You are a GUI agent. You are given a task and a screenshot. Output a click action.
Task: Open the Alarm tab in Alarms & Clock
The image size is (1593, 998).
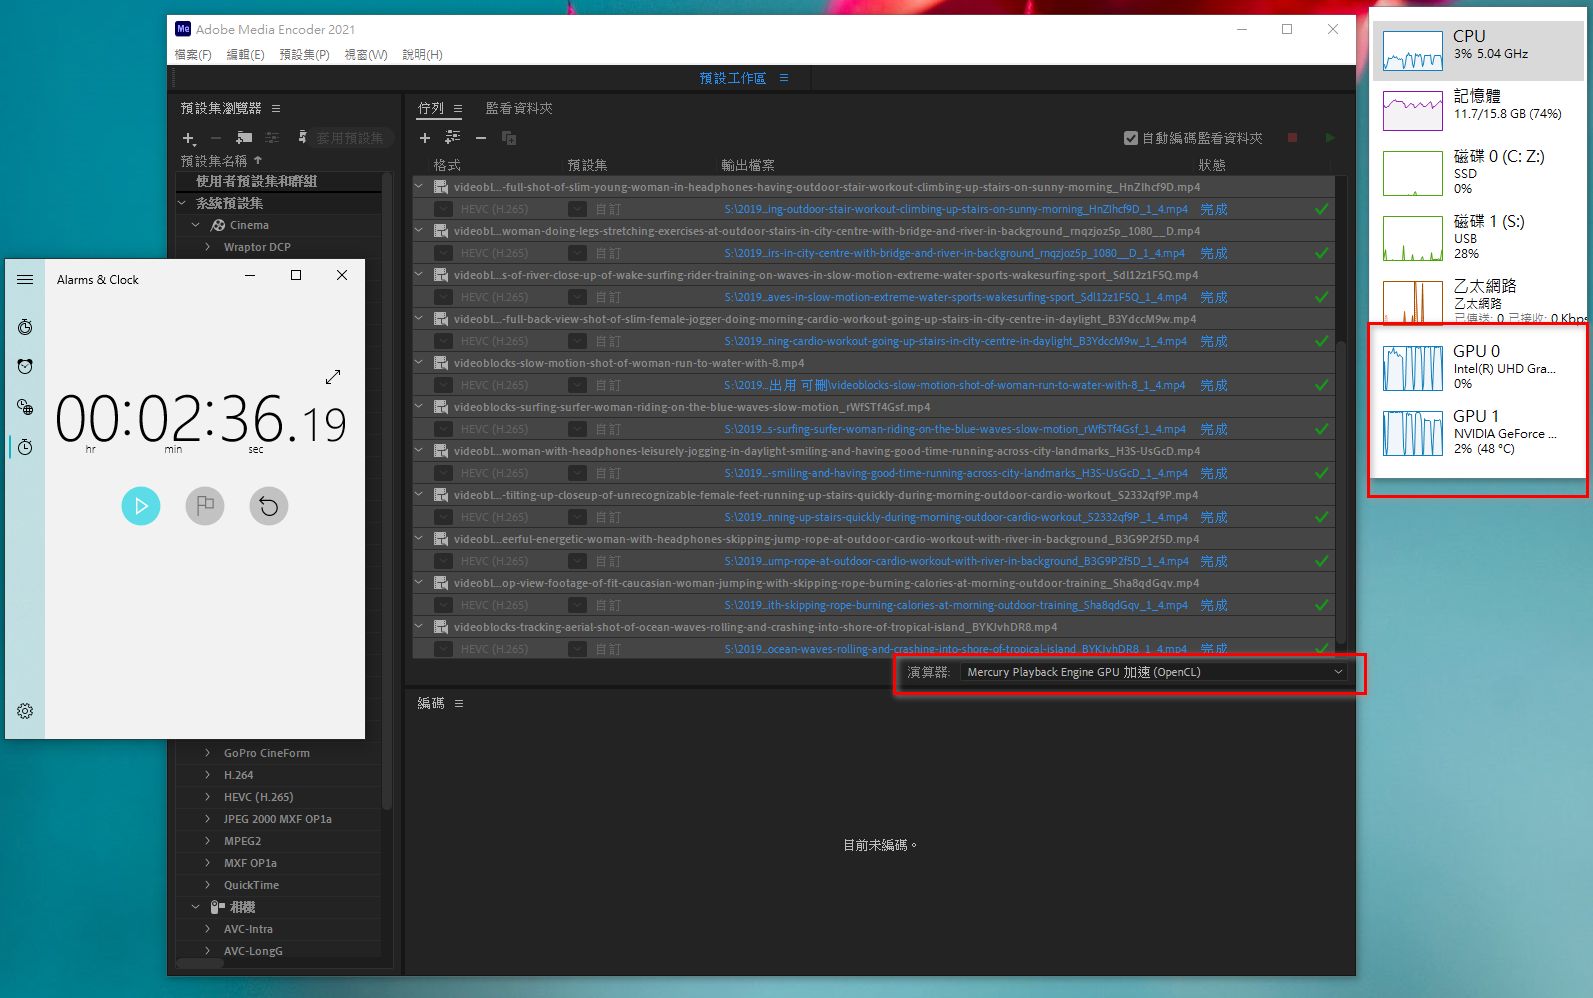(x=25, y=367)
